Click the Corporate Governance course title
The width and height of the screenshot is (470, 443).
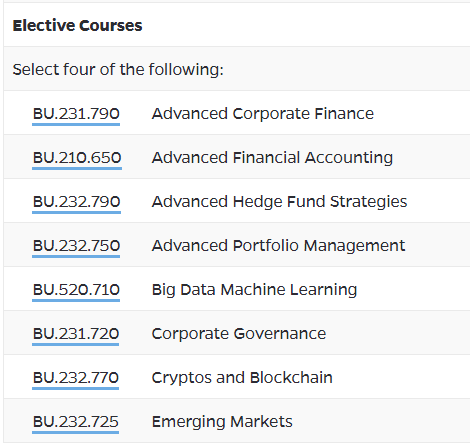coord(239,334)
